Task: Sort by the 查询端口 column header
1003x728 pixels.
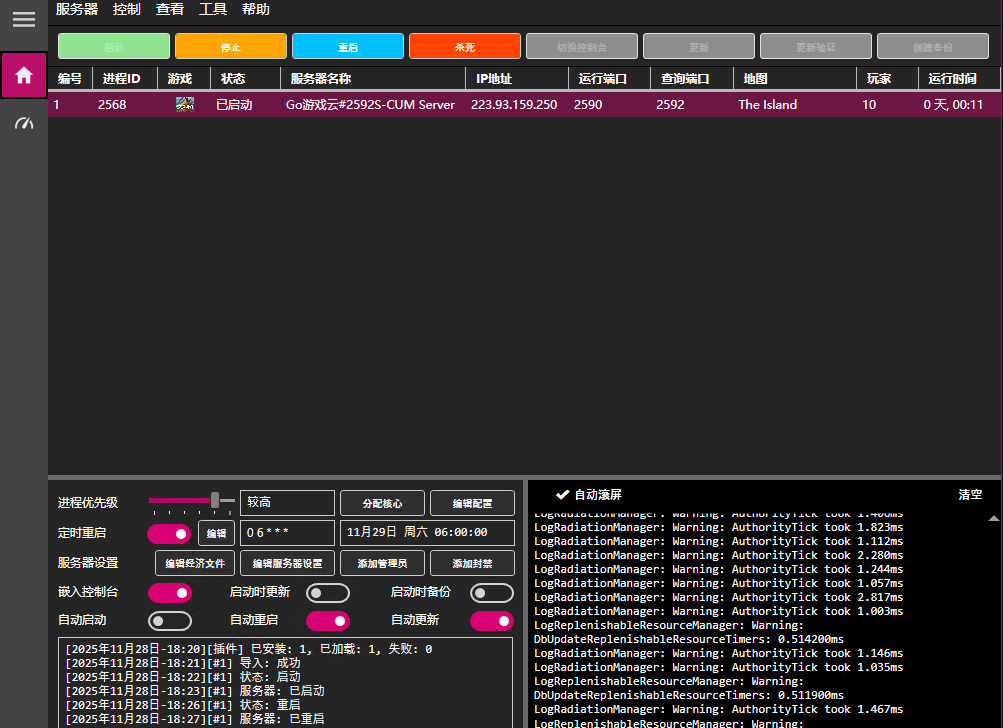Action: tap(691, 79)
